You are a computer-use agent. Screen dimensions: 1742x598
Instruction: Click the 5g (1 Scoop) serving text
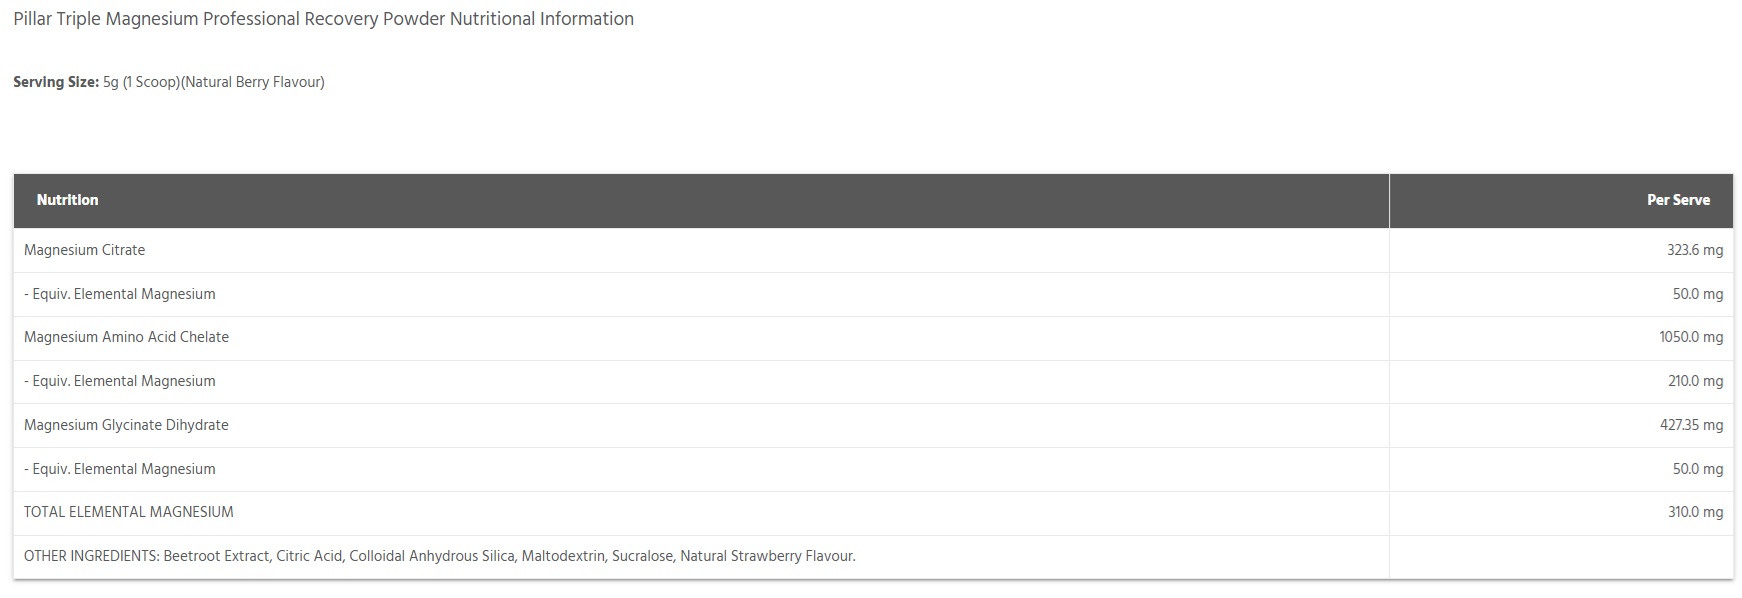click(141, 82)
